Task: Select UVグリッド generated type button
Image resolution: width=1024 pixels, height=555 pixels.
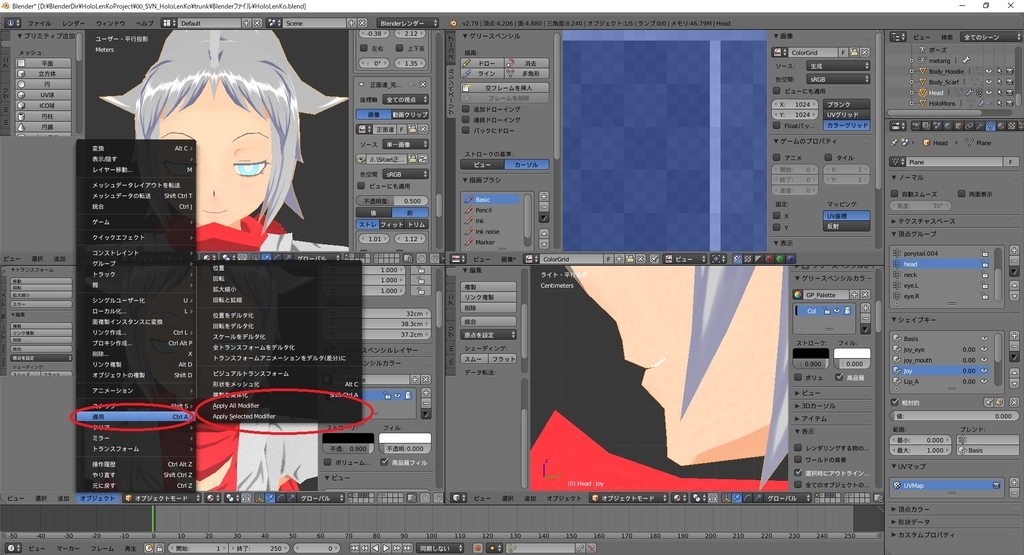Action: (x=847, y=115)
